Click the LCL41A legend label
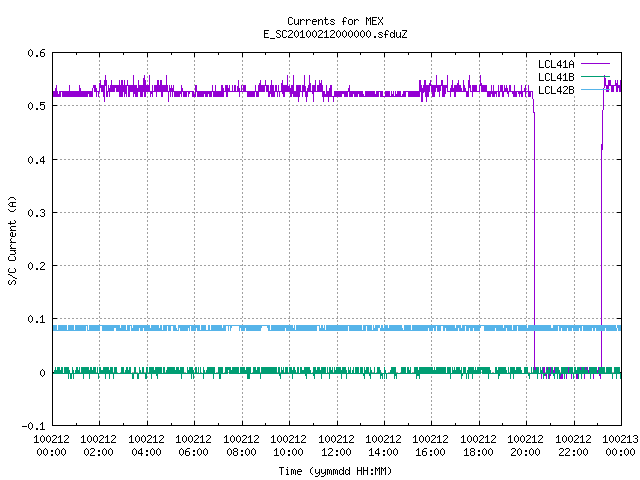 tap(556, 64)
